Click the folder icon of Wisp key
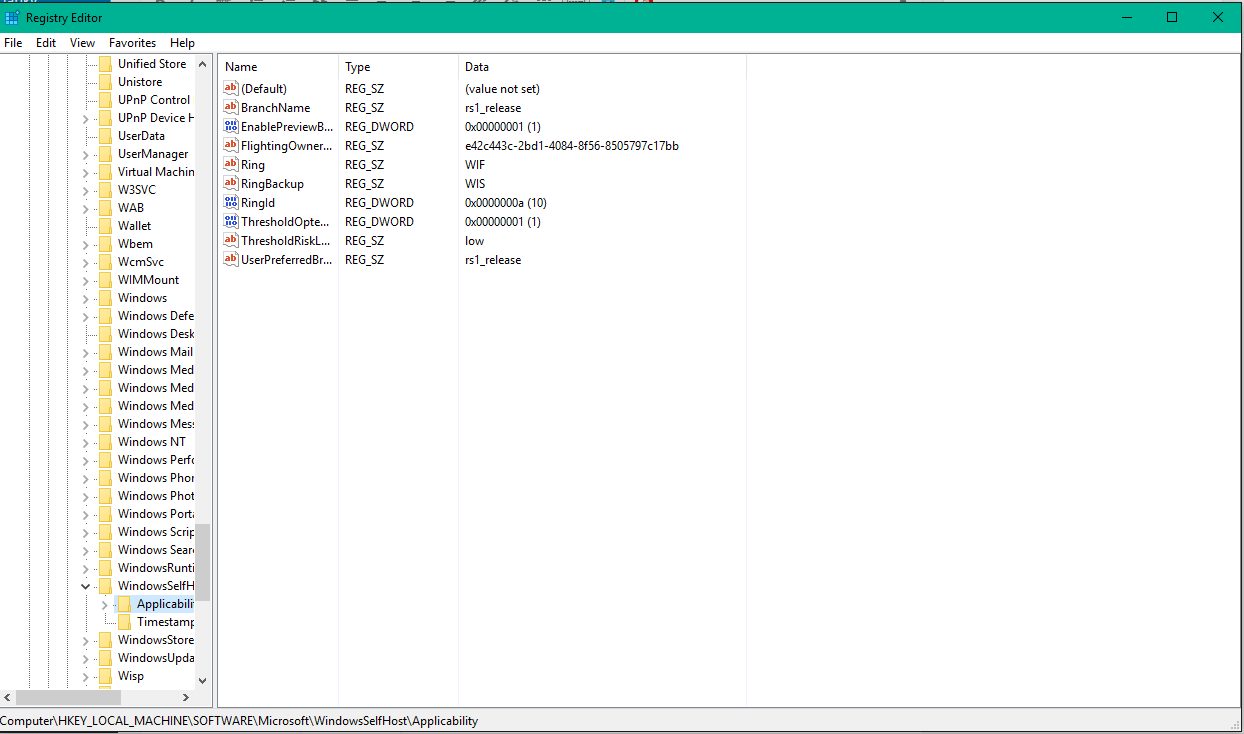Image resolution: width=1244 pixels, height=734 pixels. pyautogui.click(x=105, y=676)
